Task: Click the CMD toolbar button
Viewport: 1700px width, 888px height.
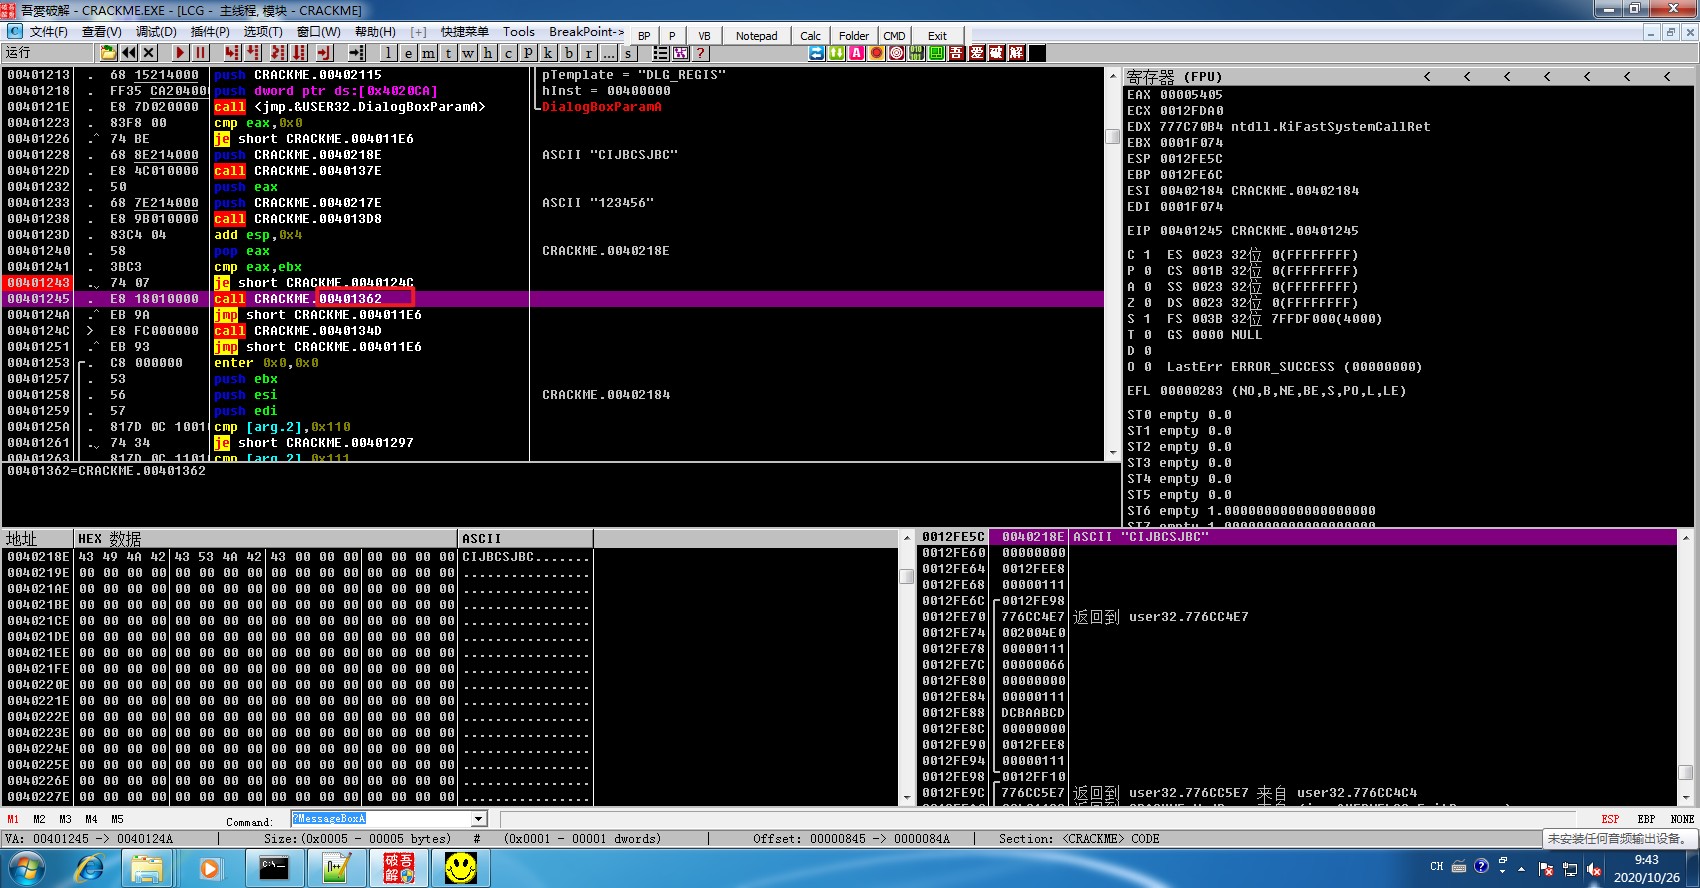Action: coord(894,36)
